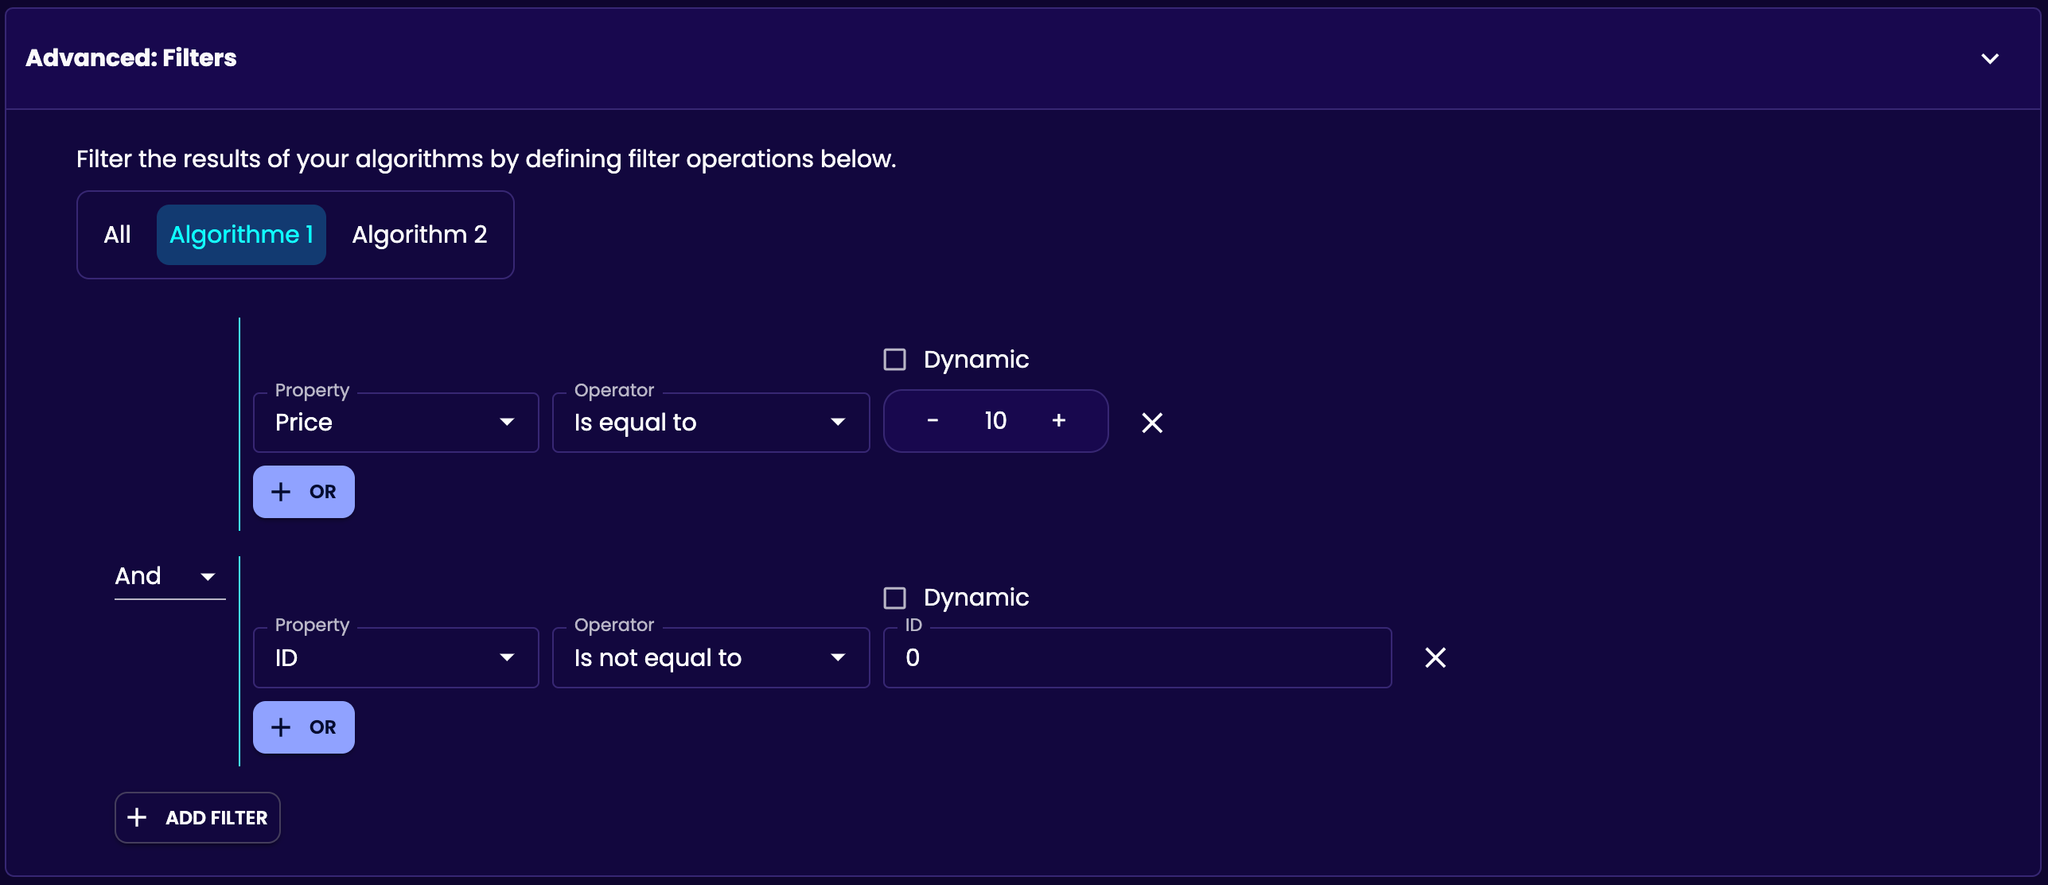Open the Price property select box
2048x885 pixels.
(396, 423)
